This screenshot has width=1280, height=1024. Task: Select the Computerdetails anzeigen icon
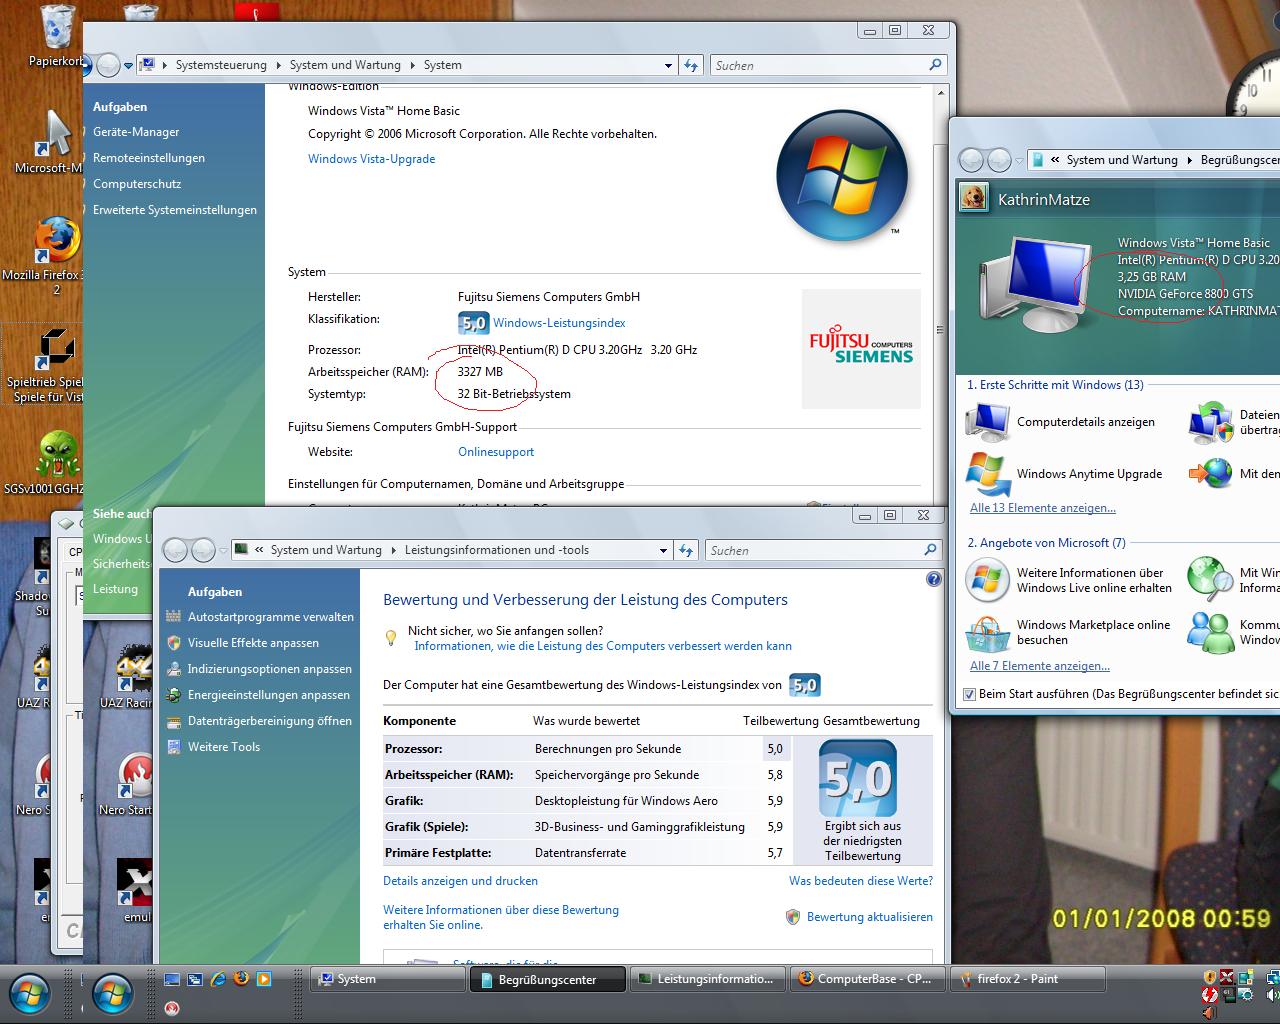[987, 422]
